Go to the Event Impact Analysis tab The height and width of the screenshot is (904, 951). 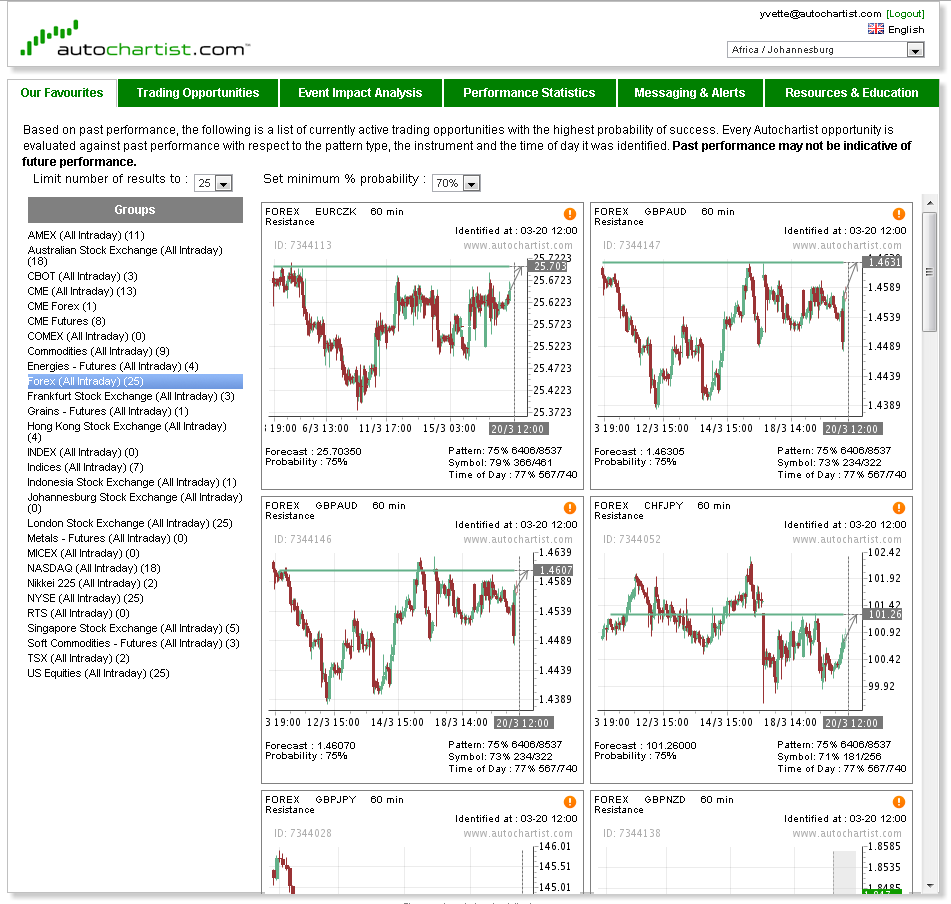click(x=360, y=93)
